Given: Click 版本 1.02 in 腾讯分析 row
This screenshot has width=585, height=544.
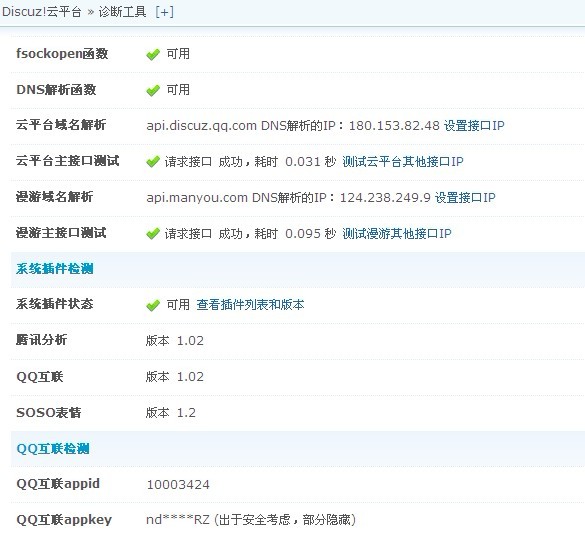Looking at the screenshot, I should (x=175, y=341).
